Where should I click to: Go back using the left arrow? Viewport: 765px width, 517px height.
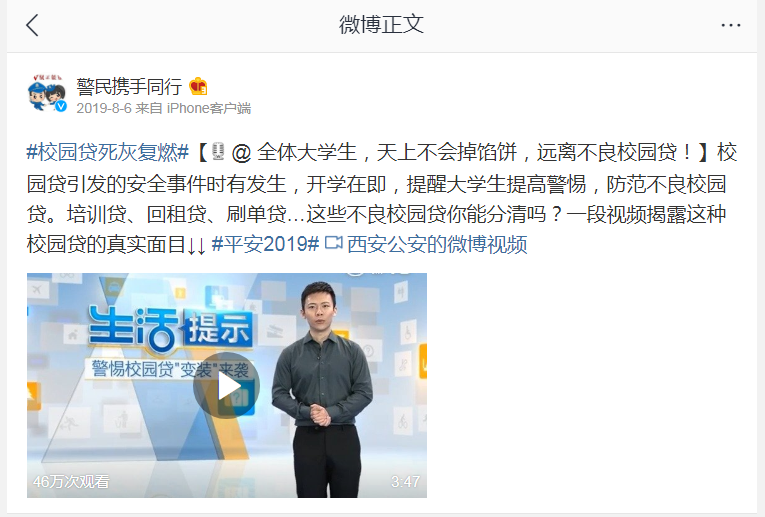pyautogui.click(x=32, y=25)
